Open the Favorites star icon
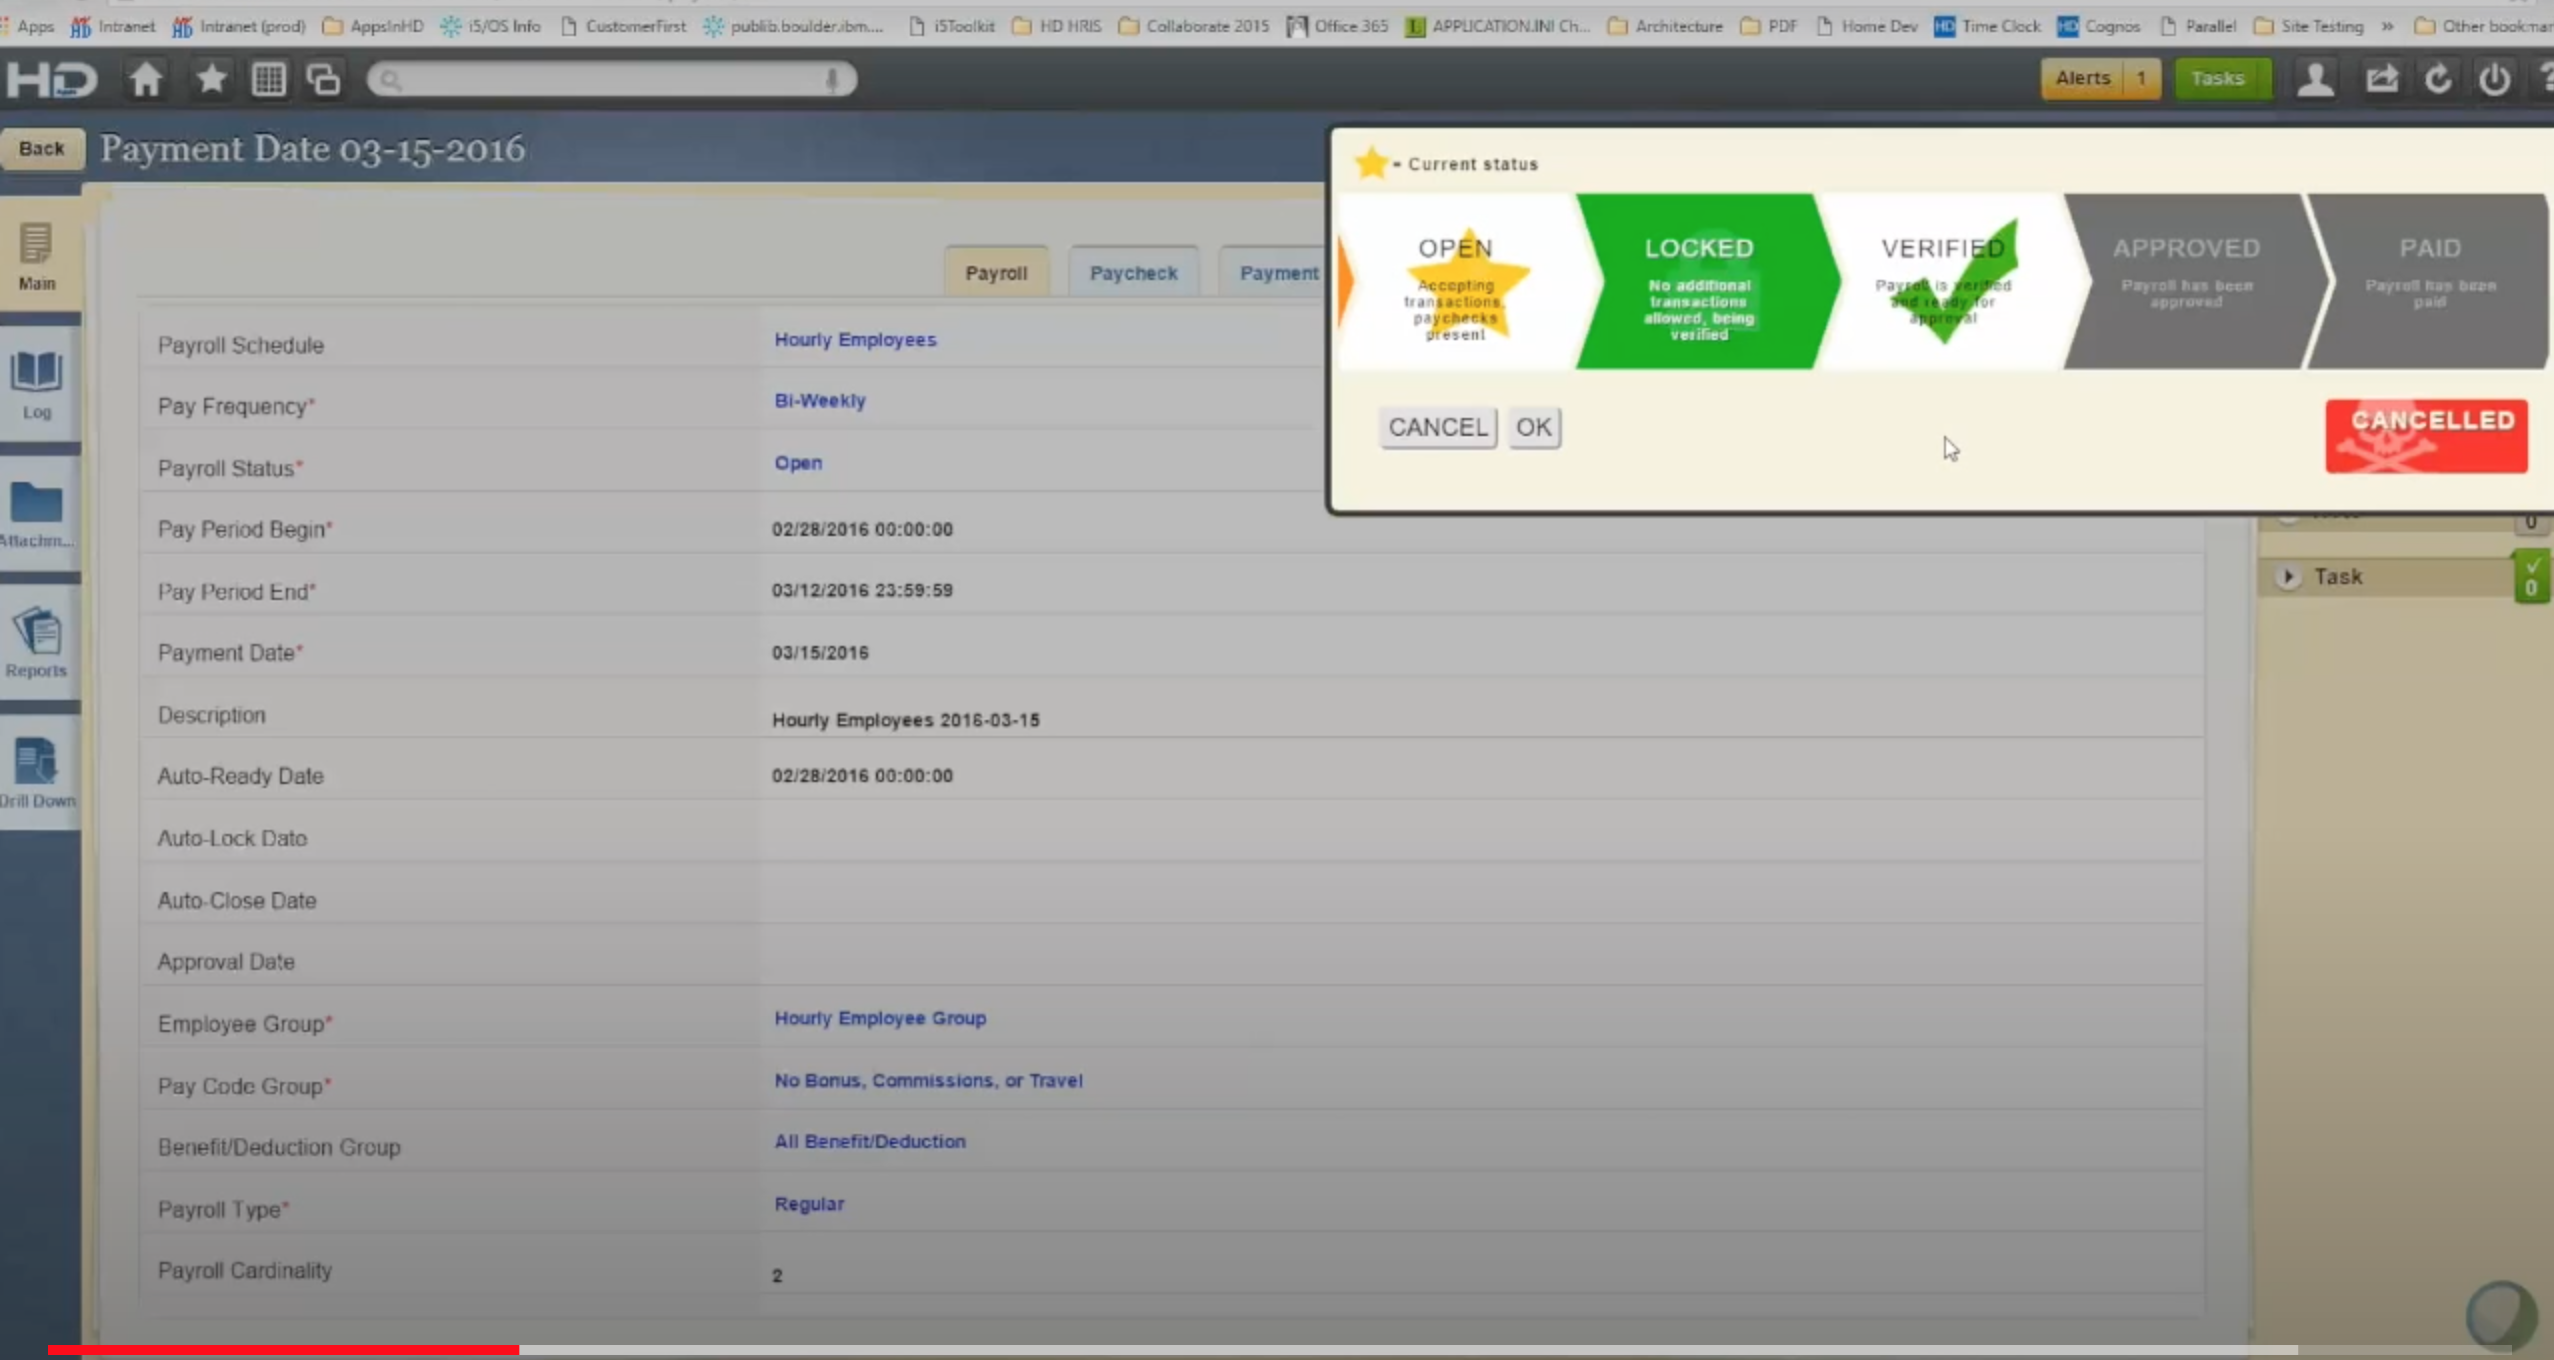Screen dimensions: 2554x1360 coord(211,79)
